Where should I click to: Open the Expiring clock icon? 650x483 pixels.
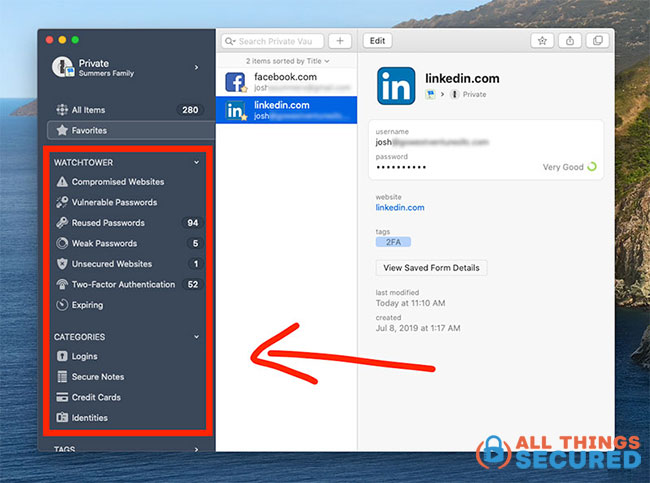[x=62, y=305]
